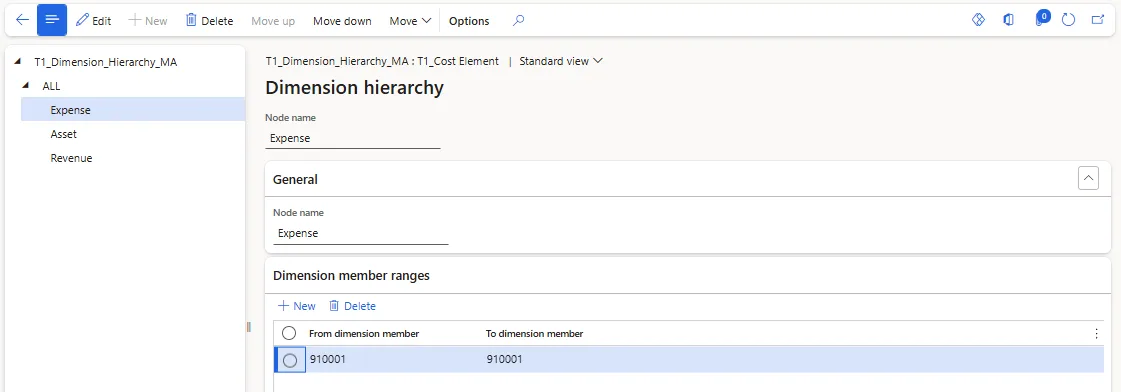1121x392 pixels.
Task: Delete the selected hierarchy node
Action: pos(209,21)
